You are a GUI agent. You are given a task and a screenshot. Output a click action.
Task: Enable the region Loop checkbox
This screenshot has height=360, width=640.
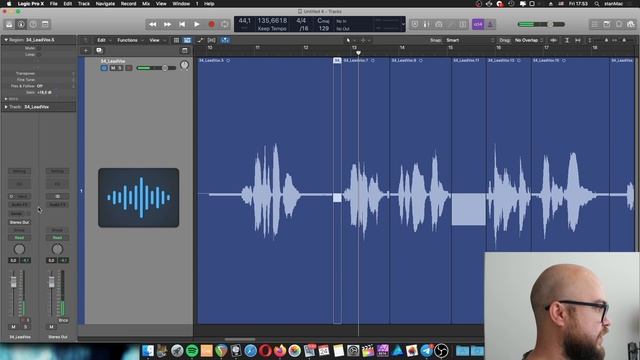39,55
